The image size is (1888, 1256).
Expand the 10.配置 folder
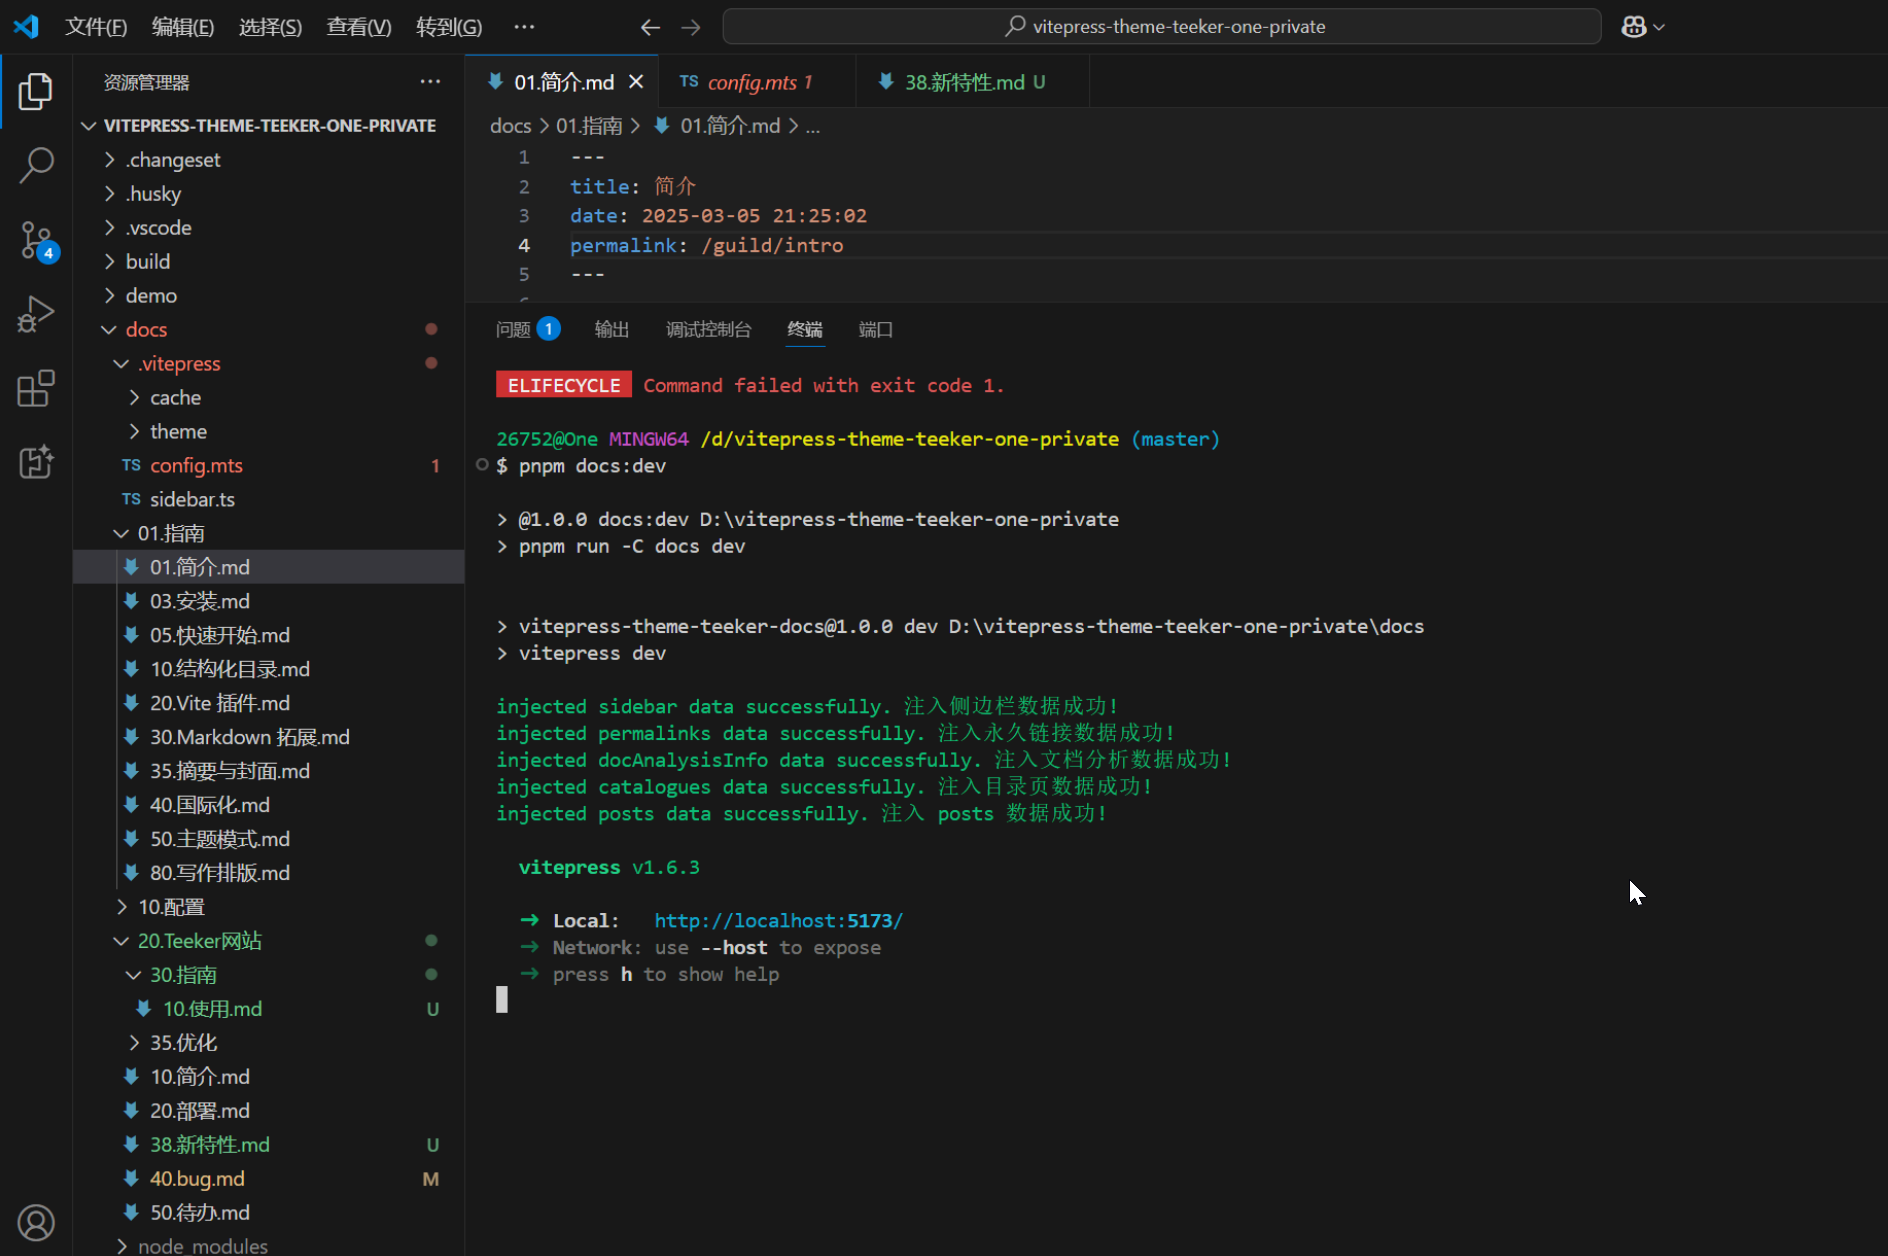(x=268, y=907)
